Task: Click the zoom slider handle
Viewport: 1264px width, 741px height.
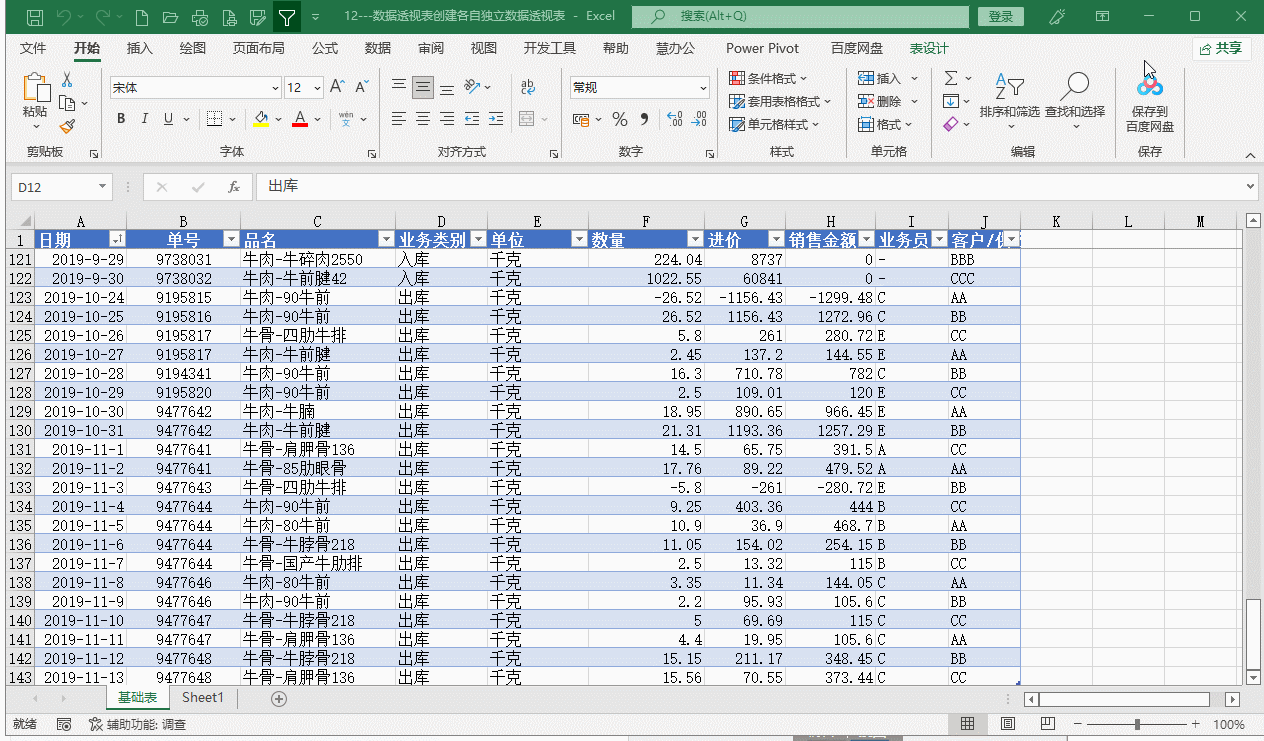Action: click(x=1137, y=724)
